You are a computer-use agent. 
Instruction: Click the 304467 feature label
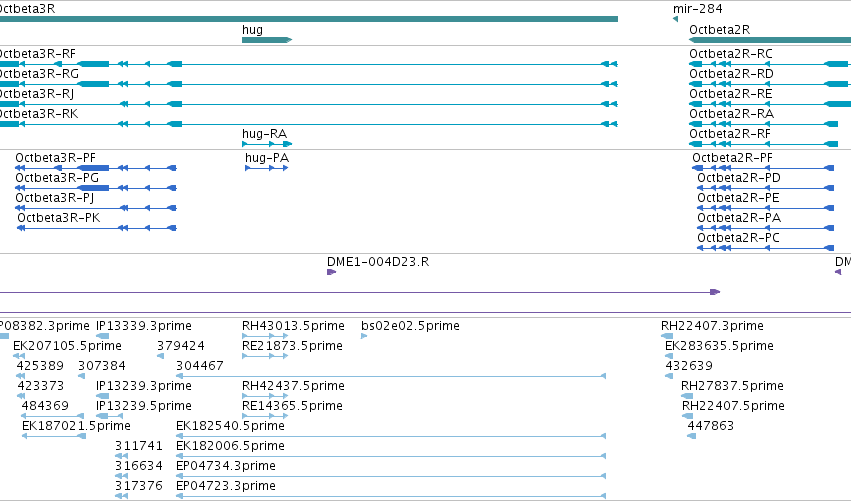tap(200, 366)
